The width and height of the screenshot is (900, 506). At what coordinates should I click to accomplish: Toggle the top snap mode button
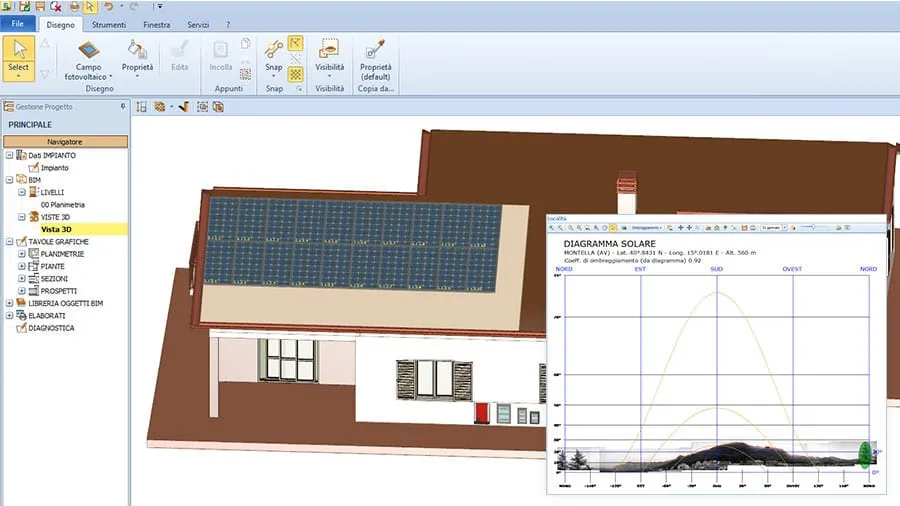pos(296,43)
